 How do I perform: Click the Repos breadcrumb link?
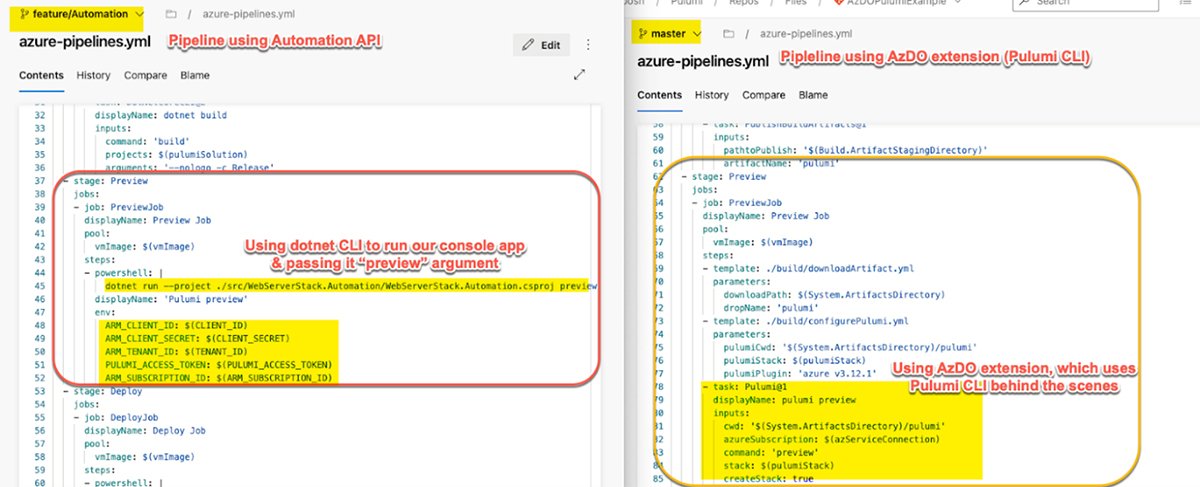[x=740, y=4]
